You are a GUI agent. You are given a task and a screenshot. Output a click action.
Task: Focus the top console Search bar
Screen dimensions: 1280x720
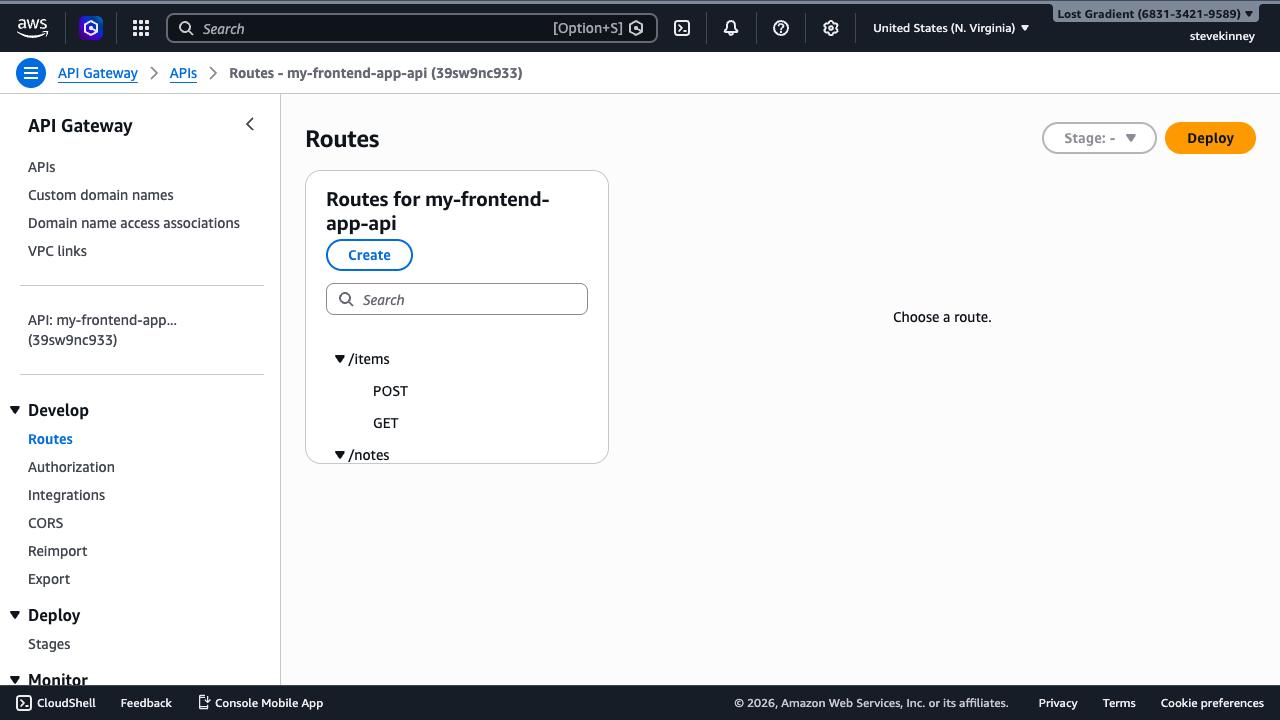point(411,28)
